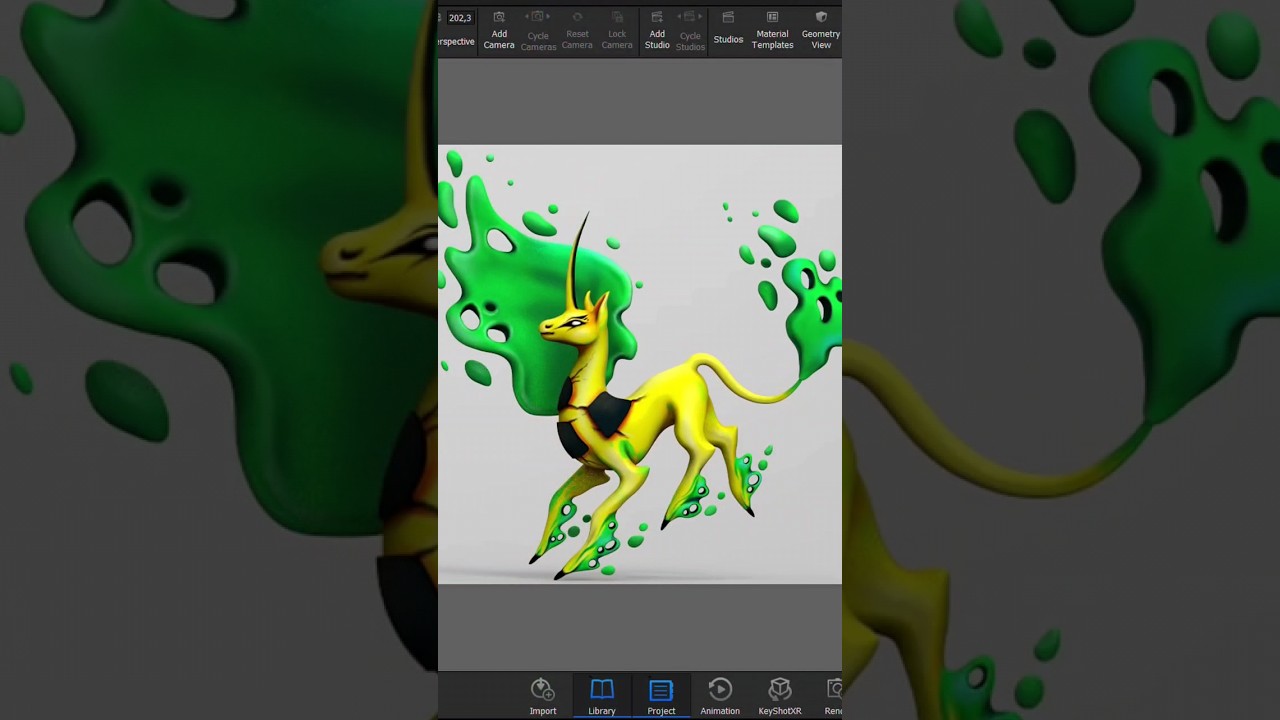Open Material Templates
This screenshot has height=720, width=1280.
(x=773, y=30)
